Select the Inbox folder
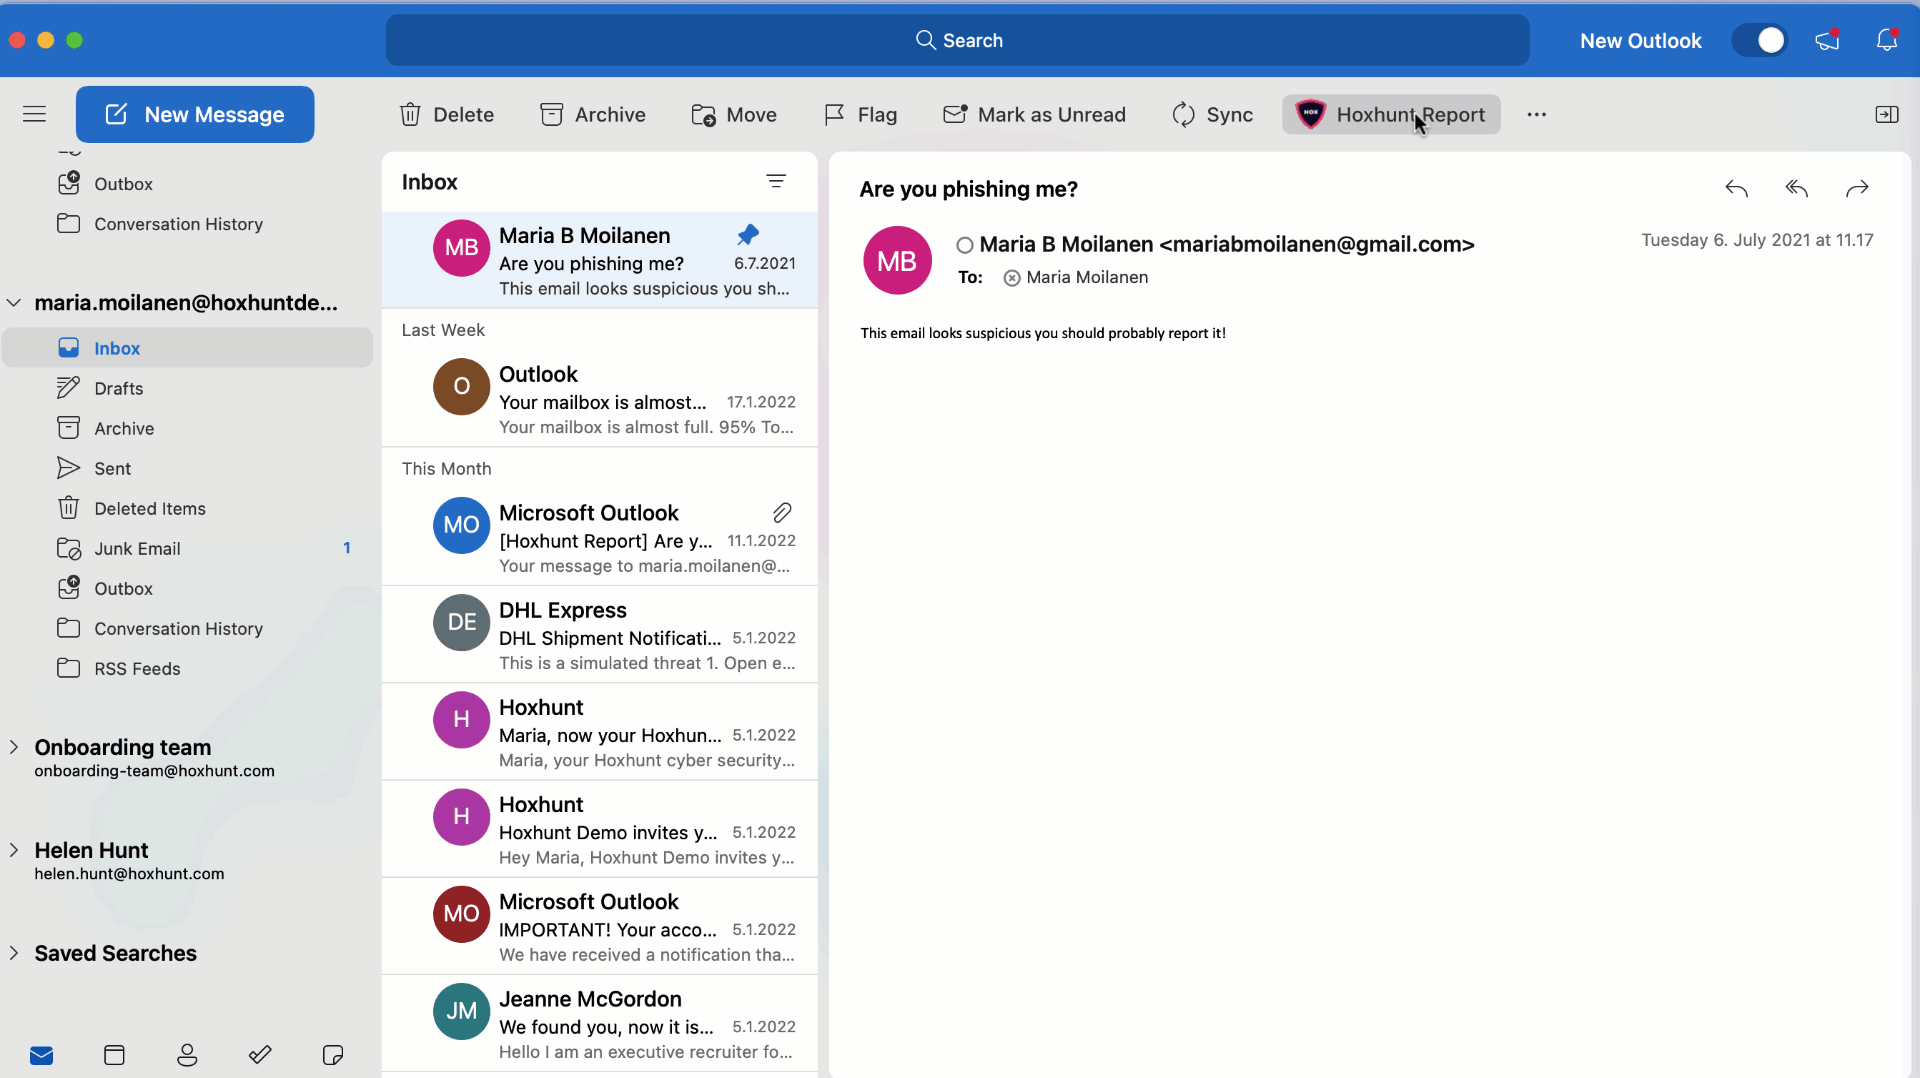 pyautogui.click(x=188, y=348)
